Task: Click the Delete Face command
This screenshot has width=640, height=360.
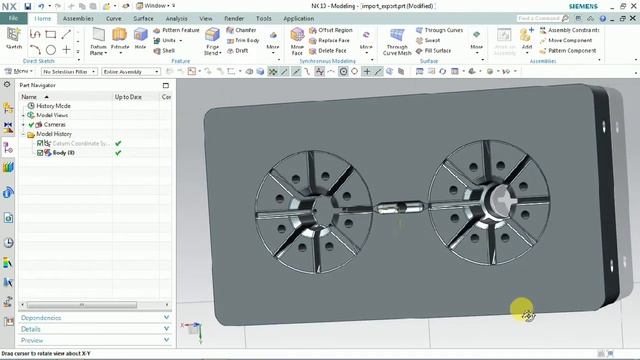Action: click(327, 51)
